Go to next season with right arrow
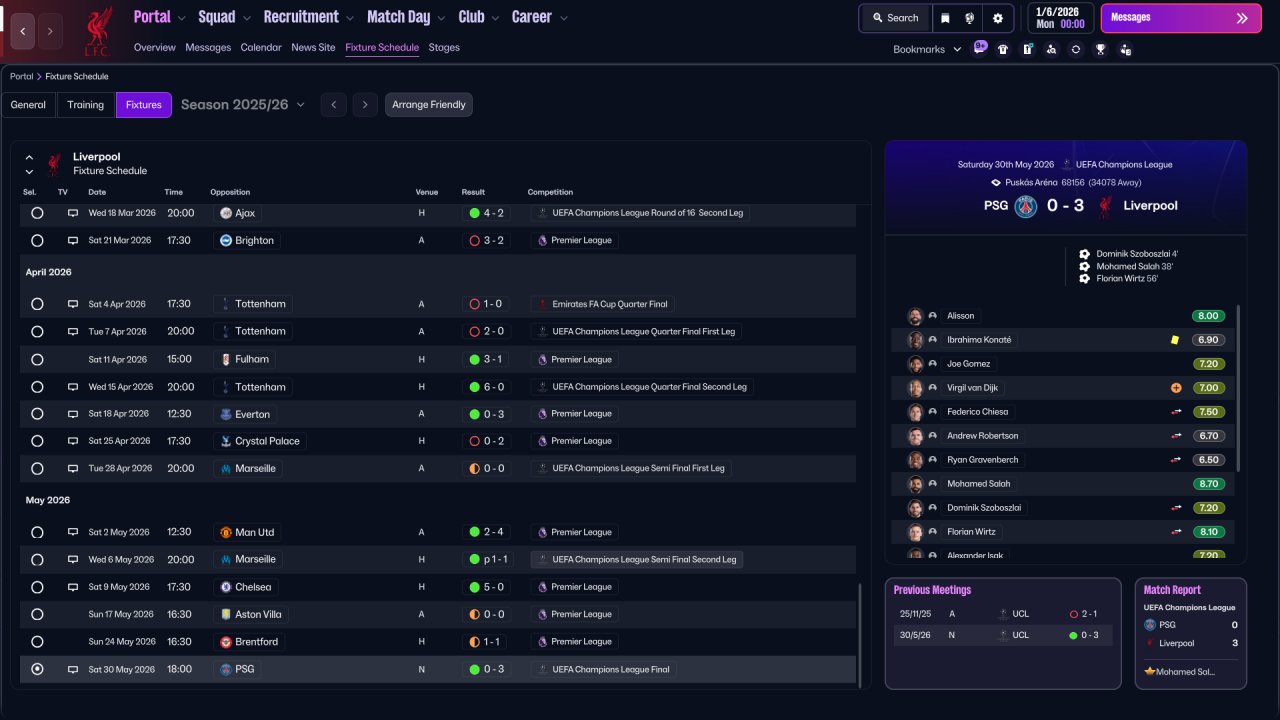This screenshot has height=720, width=1280. click(x=365, y=105)
